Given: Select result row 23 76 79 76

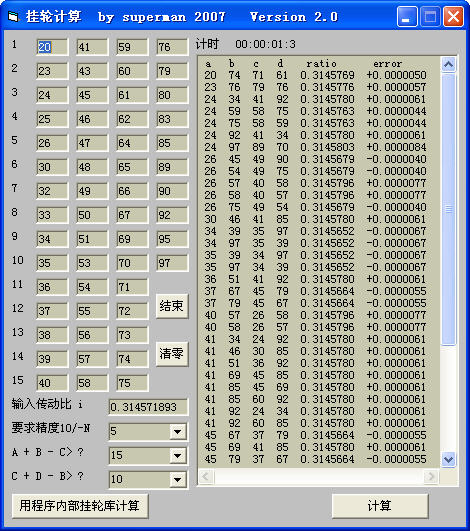Looking at the screenshot, I should pos(315,87).
